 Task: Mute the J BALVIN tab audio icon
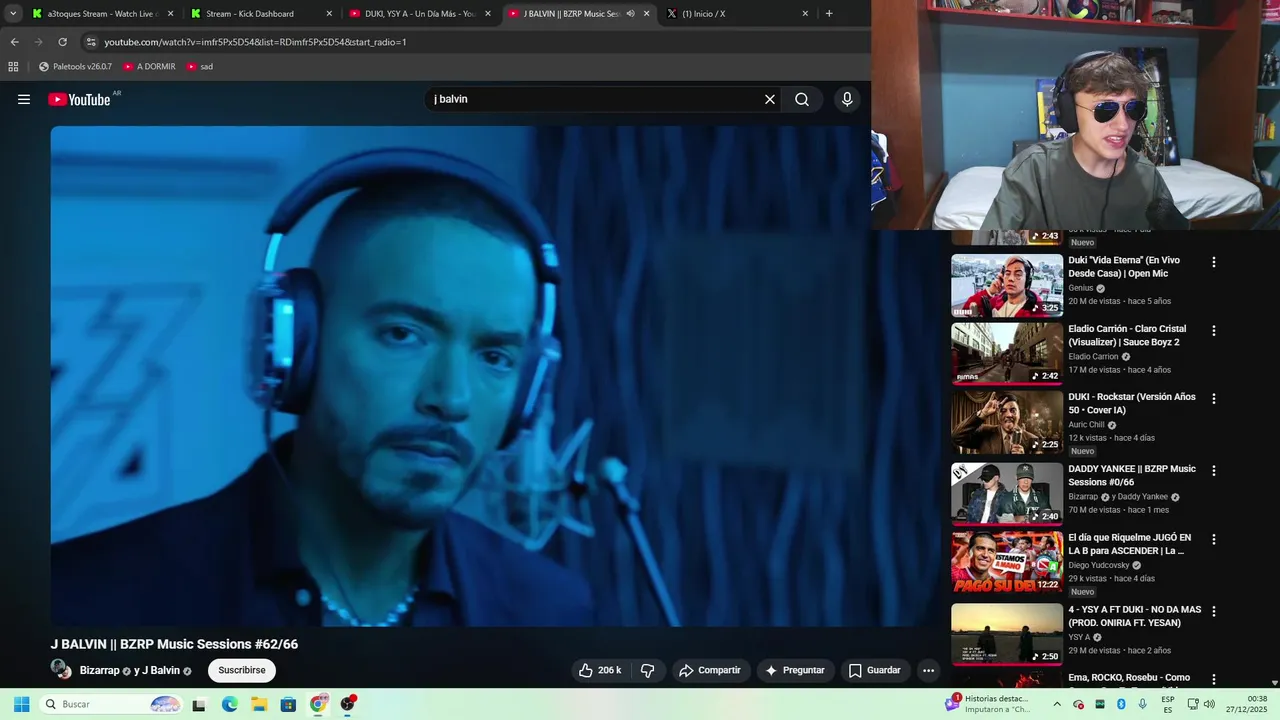(630, 14)
